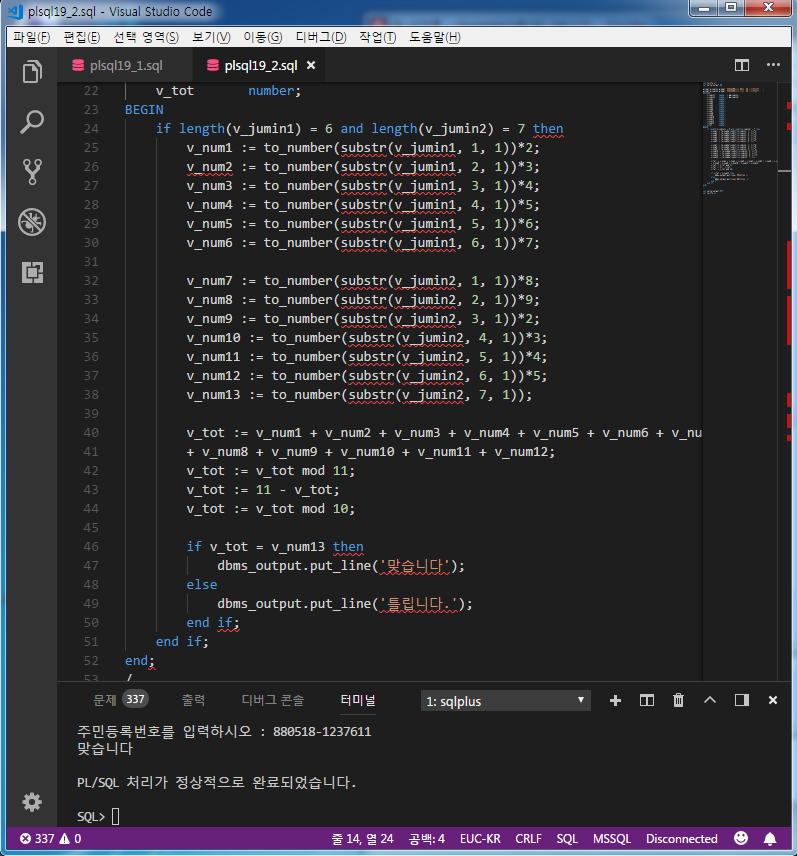Click line number 40 in gutter
Image resolution: width=797 pixels, height=856 pixels.
tap(91, 433)
